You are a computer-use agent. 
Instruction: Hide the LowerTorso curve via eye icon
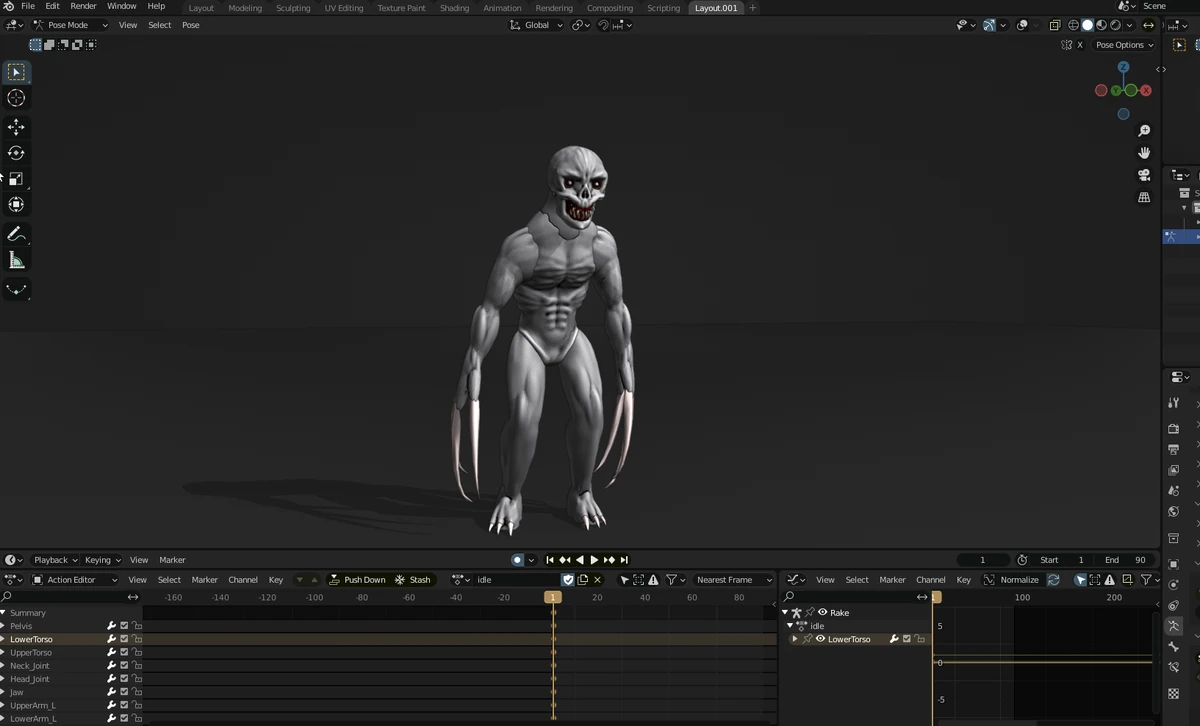(820, 639)
